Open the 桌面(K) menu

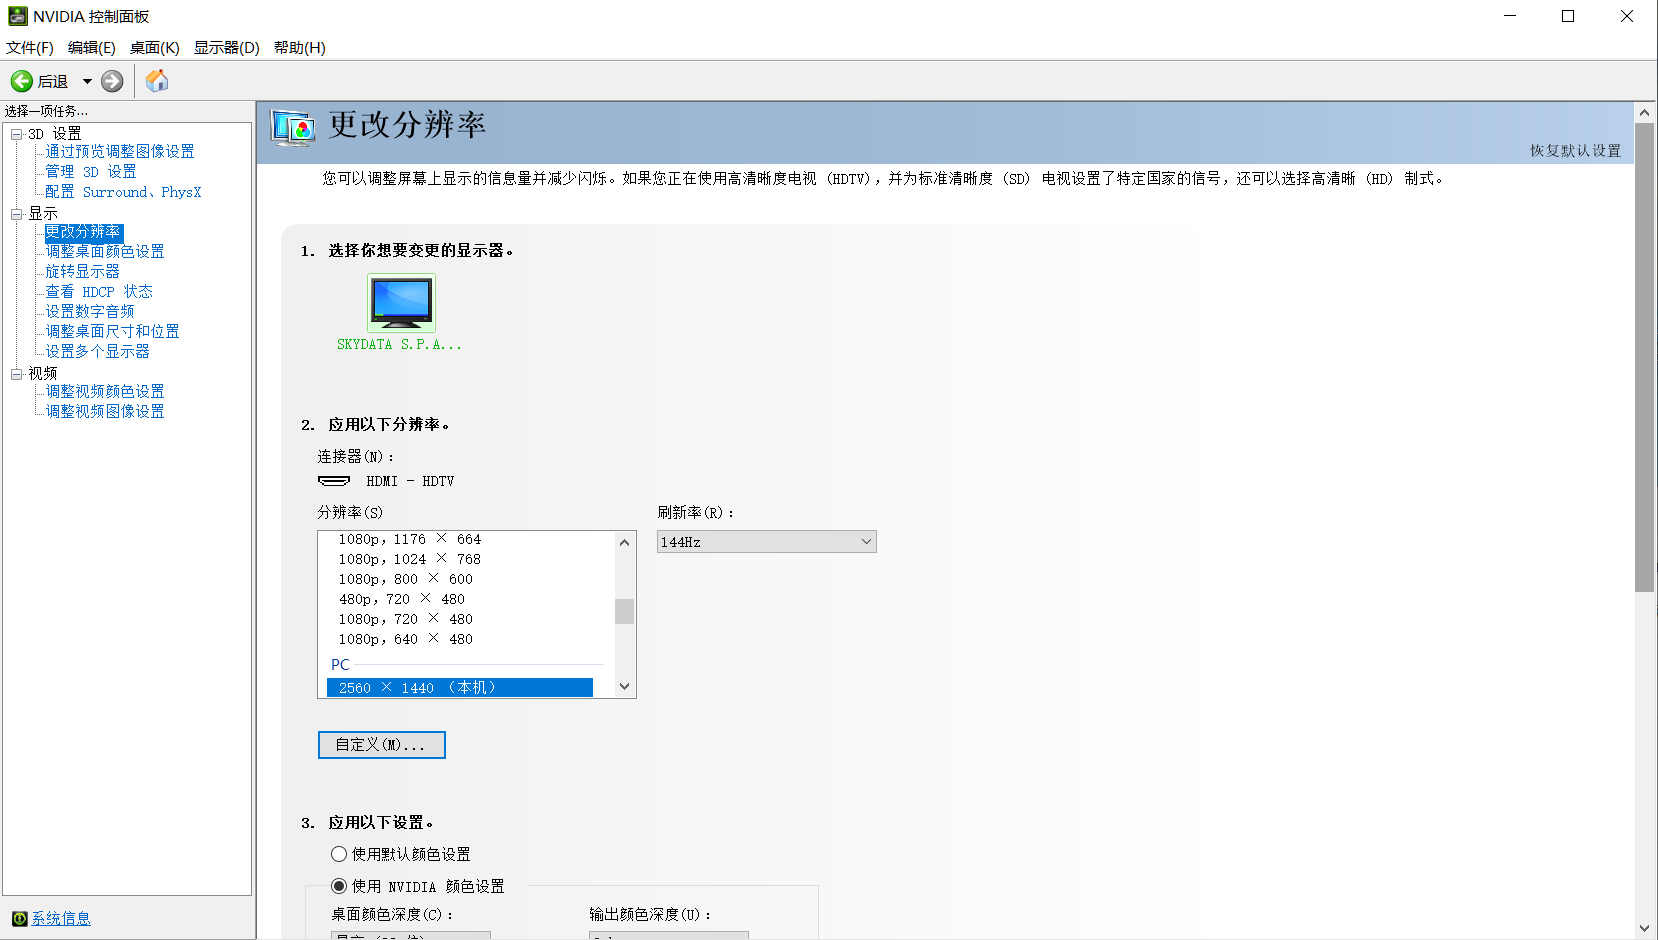pos(155,47)
